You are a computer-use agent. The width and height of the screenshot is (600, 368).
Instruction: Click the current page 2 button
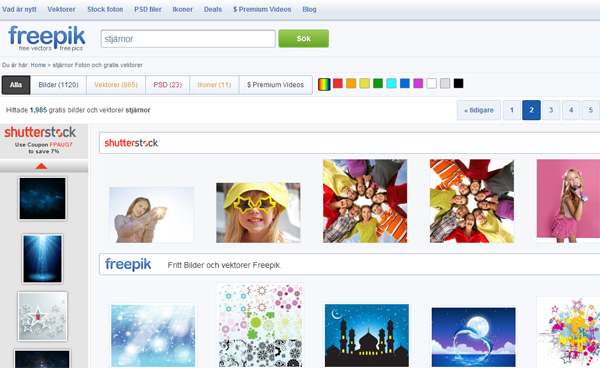coord(532,110)
